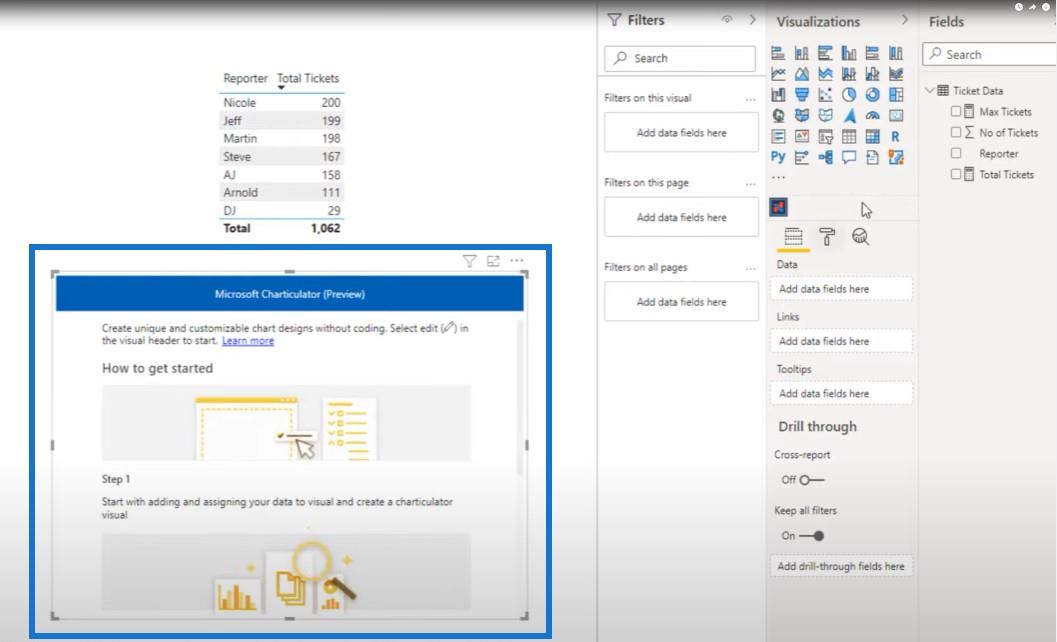1057x642 pixels.
Task: Open Get more visuals ellipsis
Action: tap(778, 177)
